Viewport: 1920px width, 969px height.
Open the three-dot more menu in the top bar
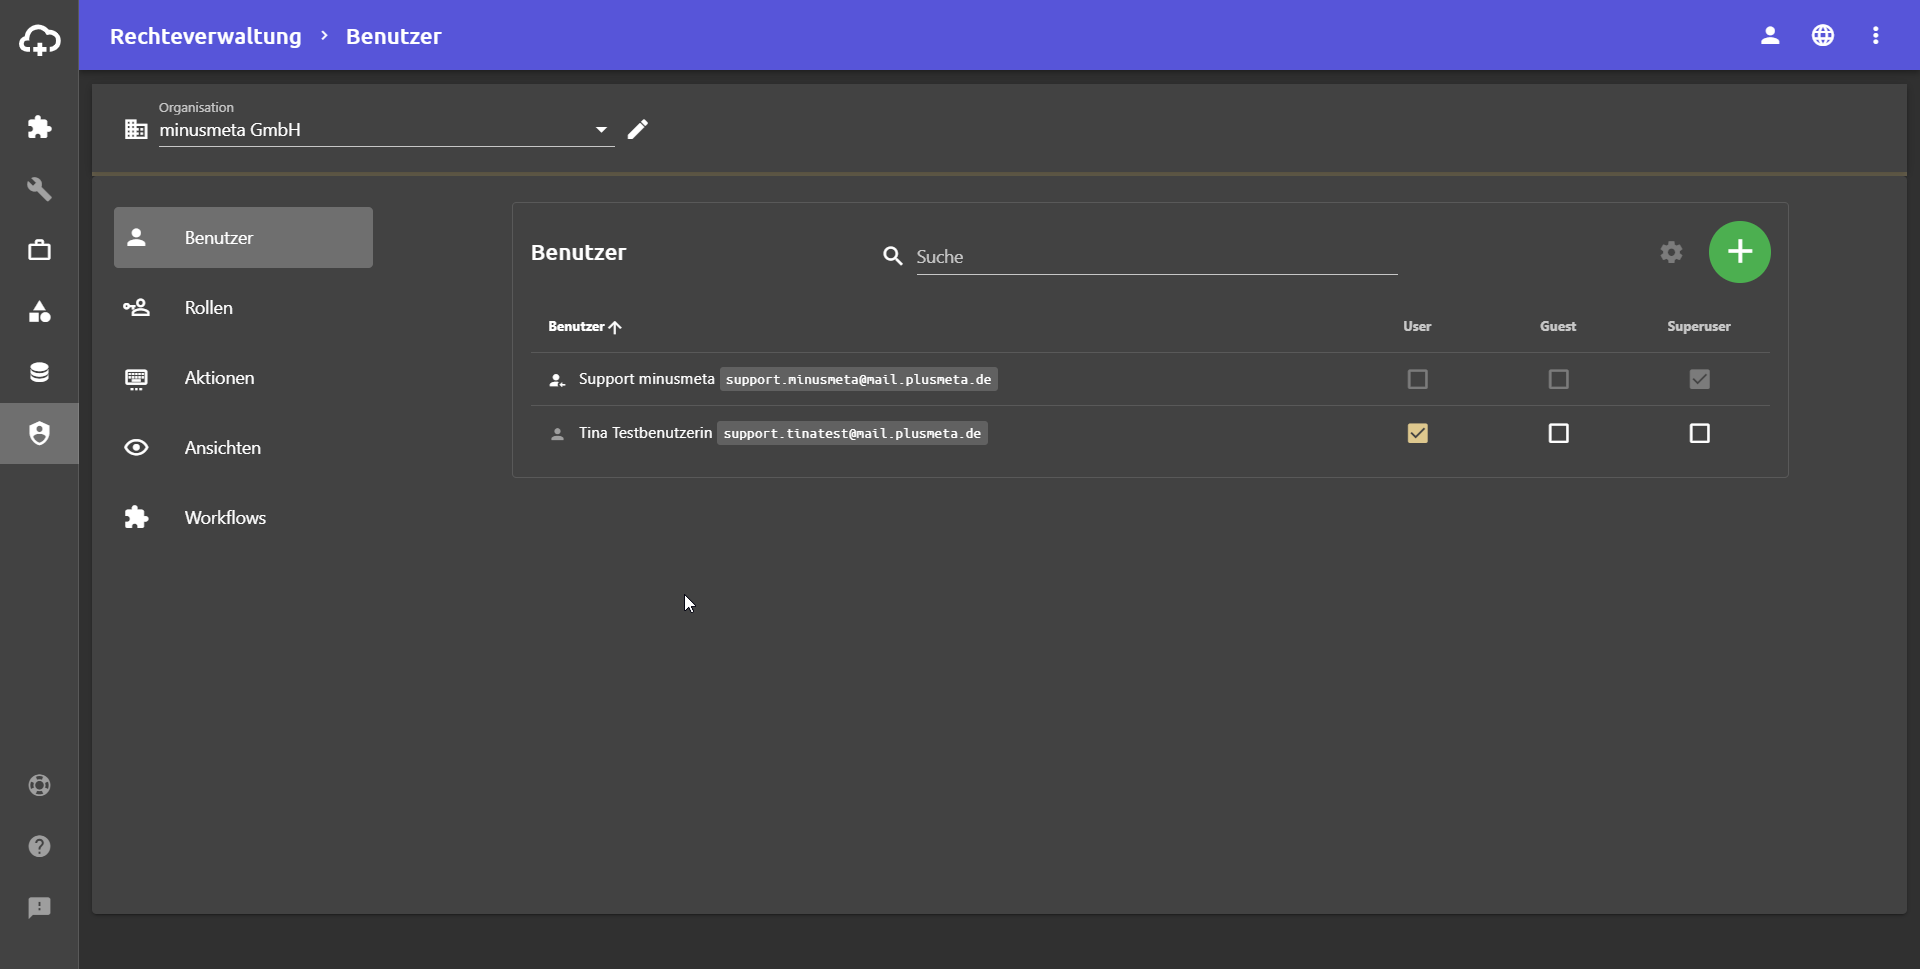coord(1876,36)
